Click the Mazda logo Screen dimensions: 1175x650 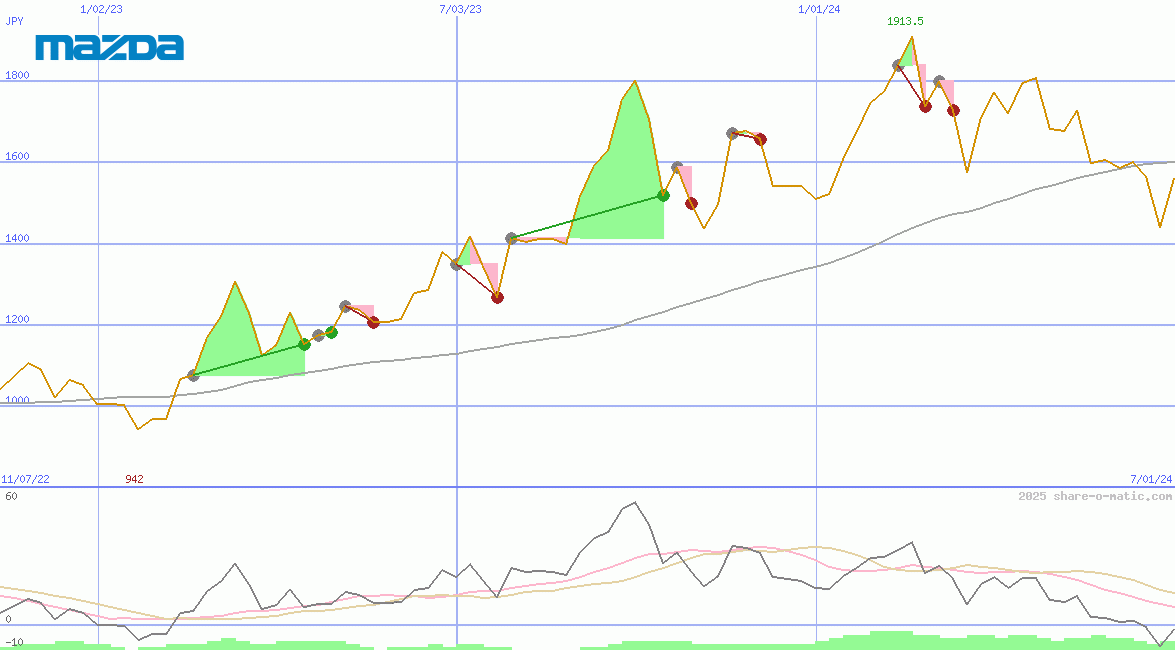(110, 47)
